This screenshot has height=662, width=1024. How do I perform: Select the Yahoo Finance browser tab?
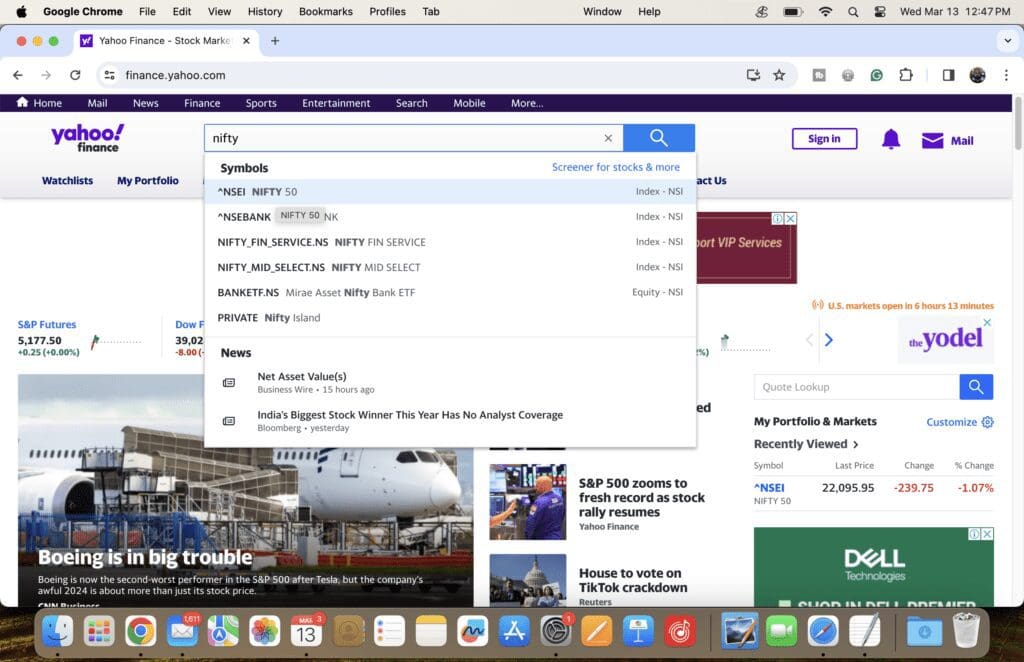(x=166, y=40)
